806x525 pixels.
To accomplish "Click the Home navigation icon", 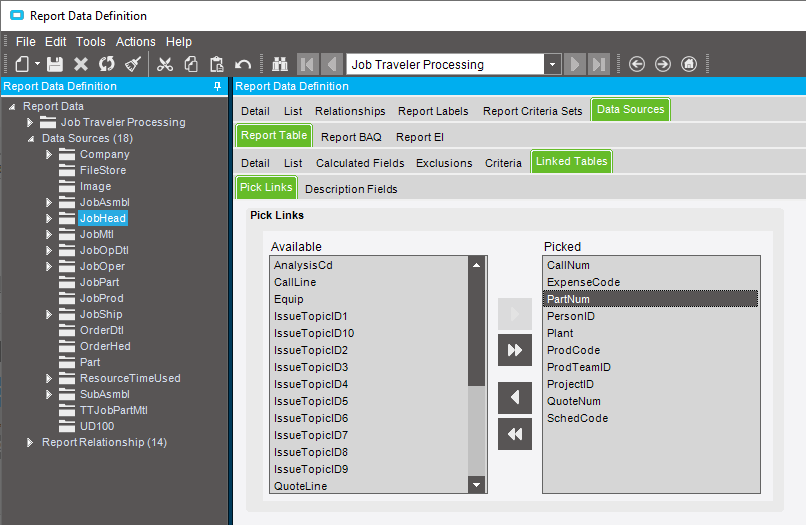I will tap(689, 64).
